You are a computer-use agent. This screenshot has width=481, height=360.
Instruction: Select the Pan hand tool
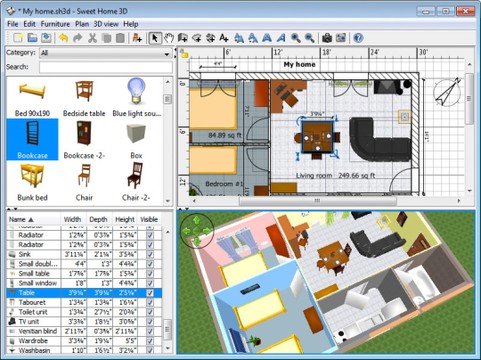169,38
